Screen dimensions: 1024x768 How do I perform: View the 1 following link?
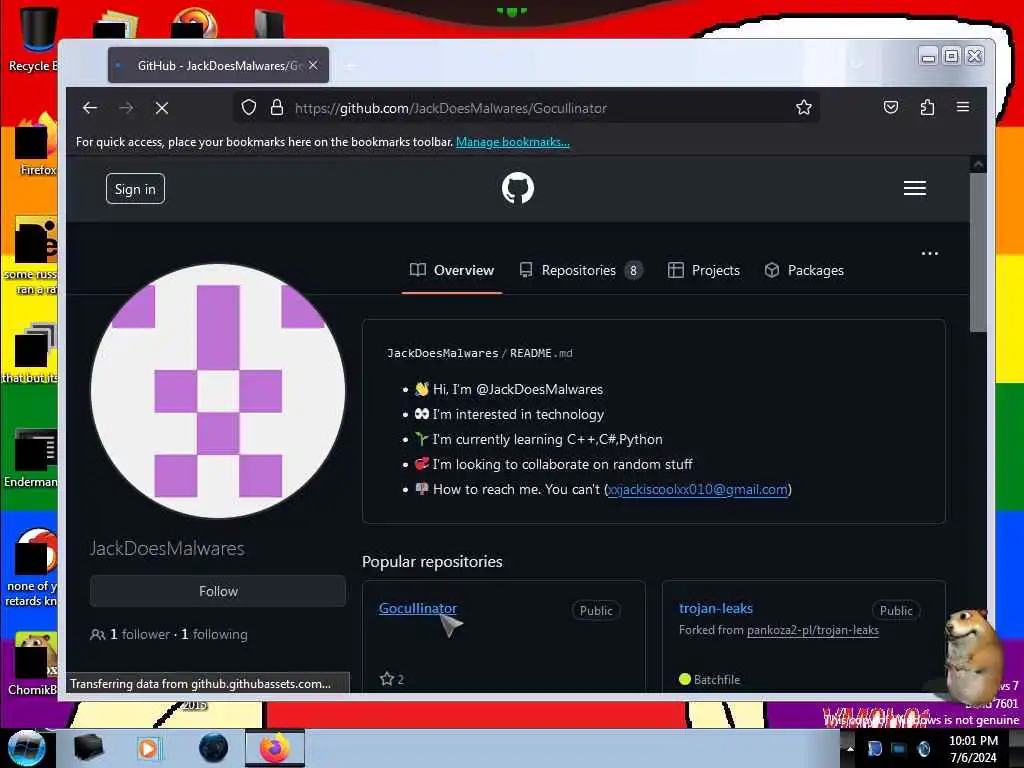[214, 634]
